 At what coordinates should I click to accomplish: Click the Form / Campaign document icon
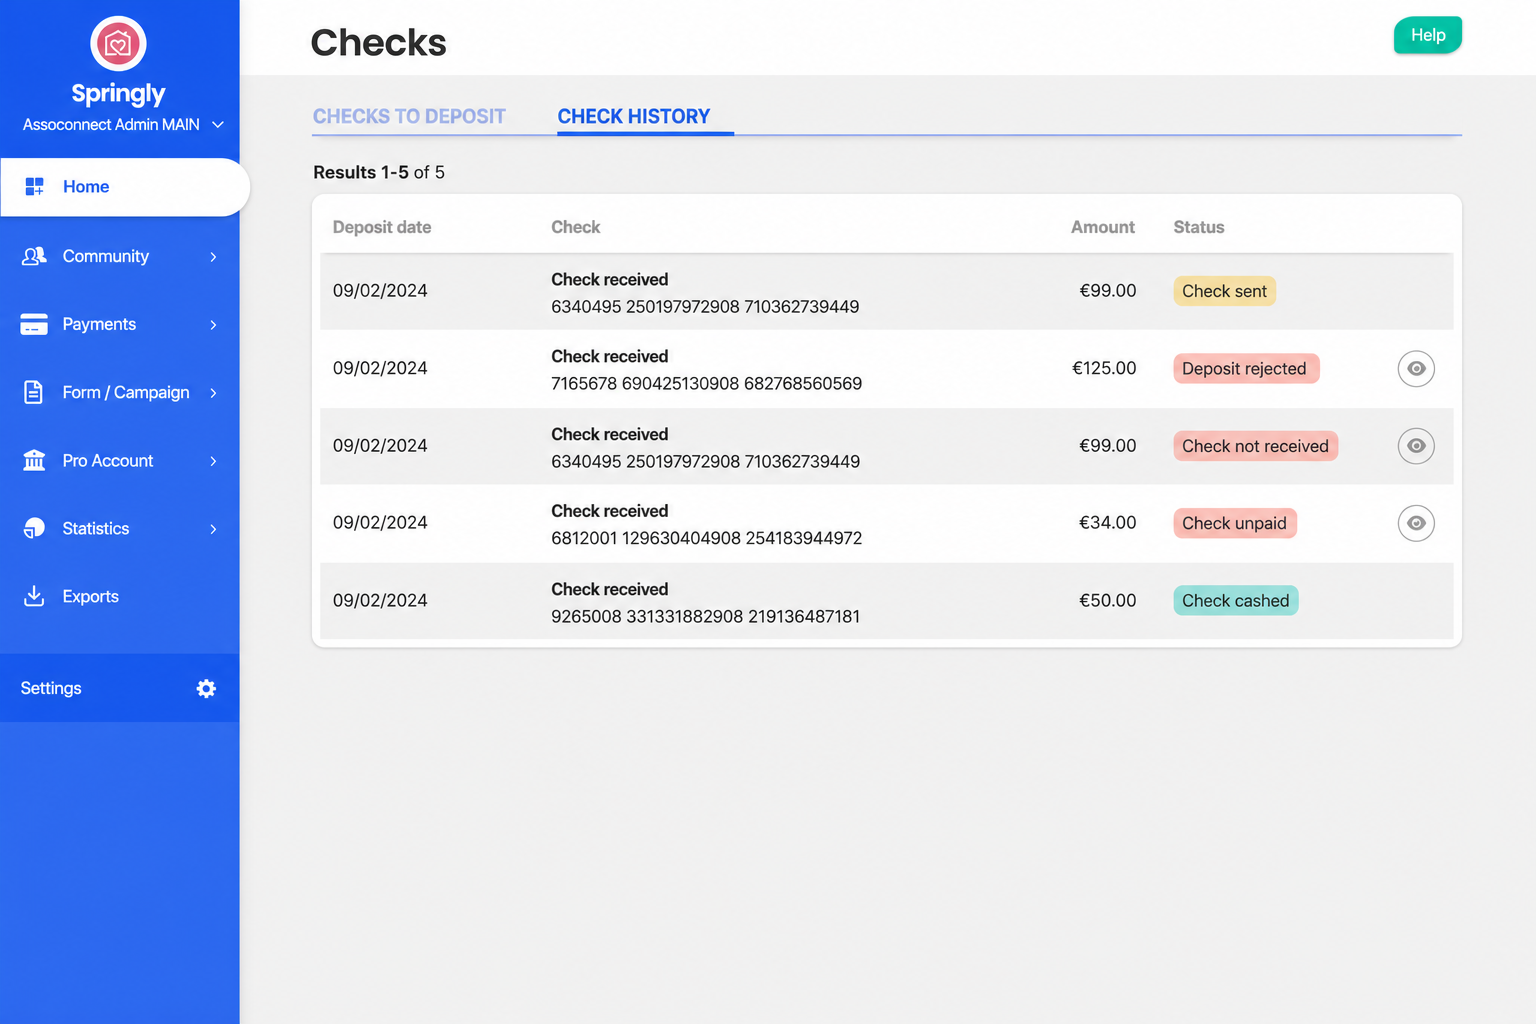pyautogui.click(x=33, y=392)
